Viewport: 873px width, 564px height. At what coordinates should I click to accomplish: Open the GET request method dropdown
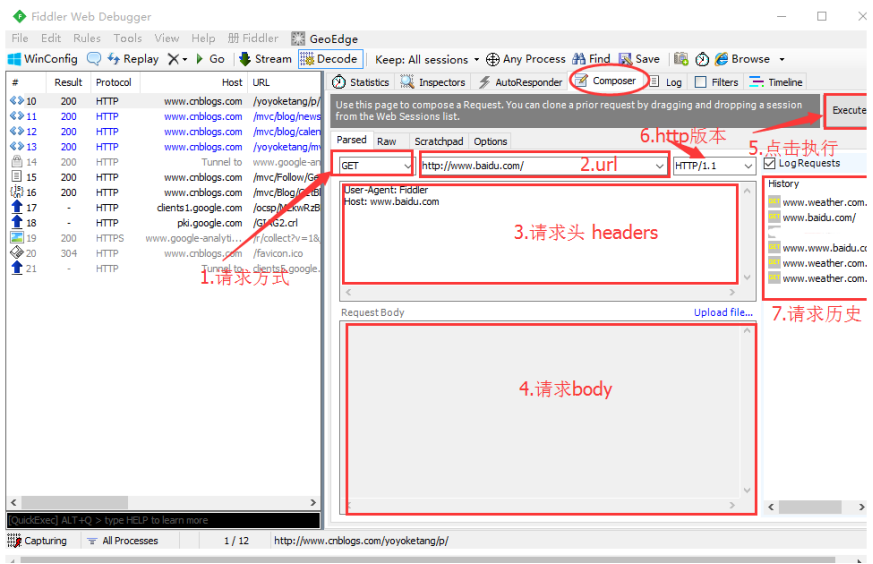tap(376, 165)
